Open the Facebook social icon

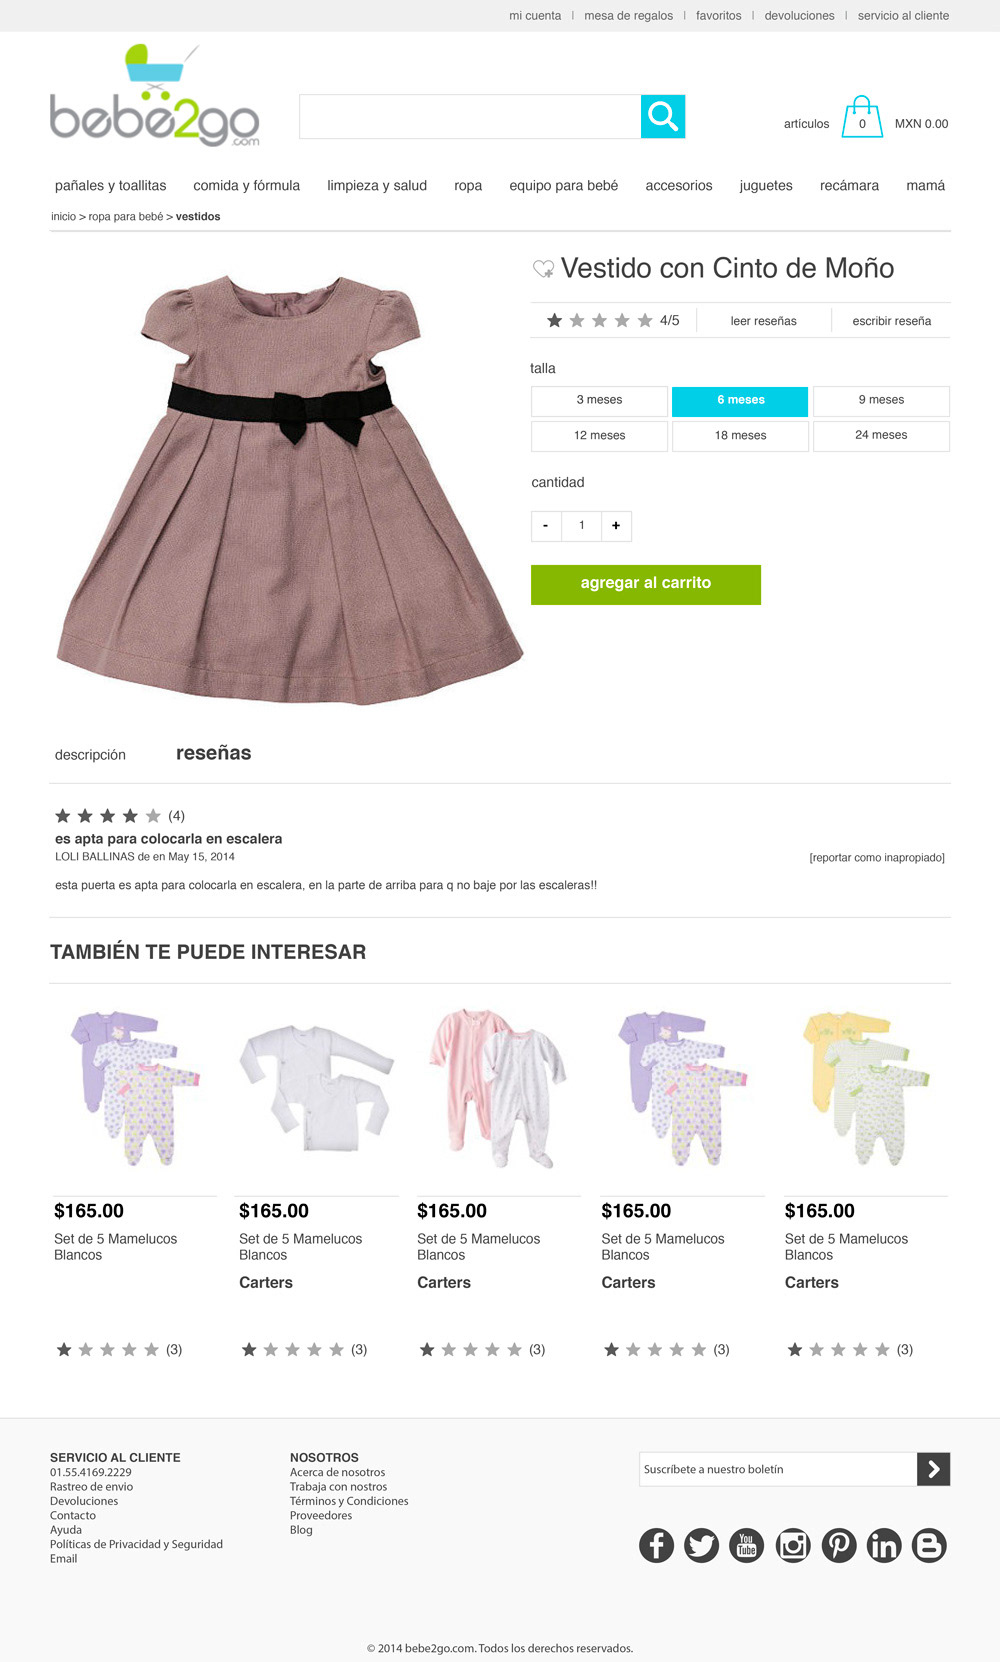[656, 1545]
